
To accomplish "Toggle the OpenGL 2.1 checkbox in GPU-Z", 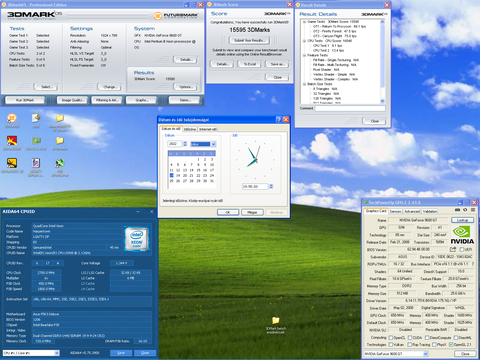I will point(451,344).
